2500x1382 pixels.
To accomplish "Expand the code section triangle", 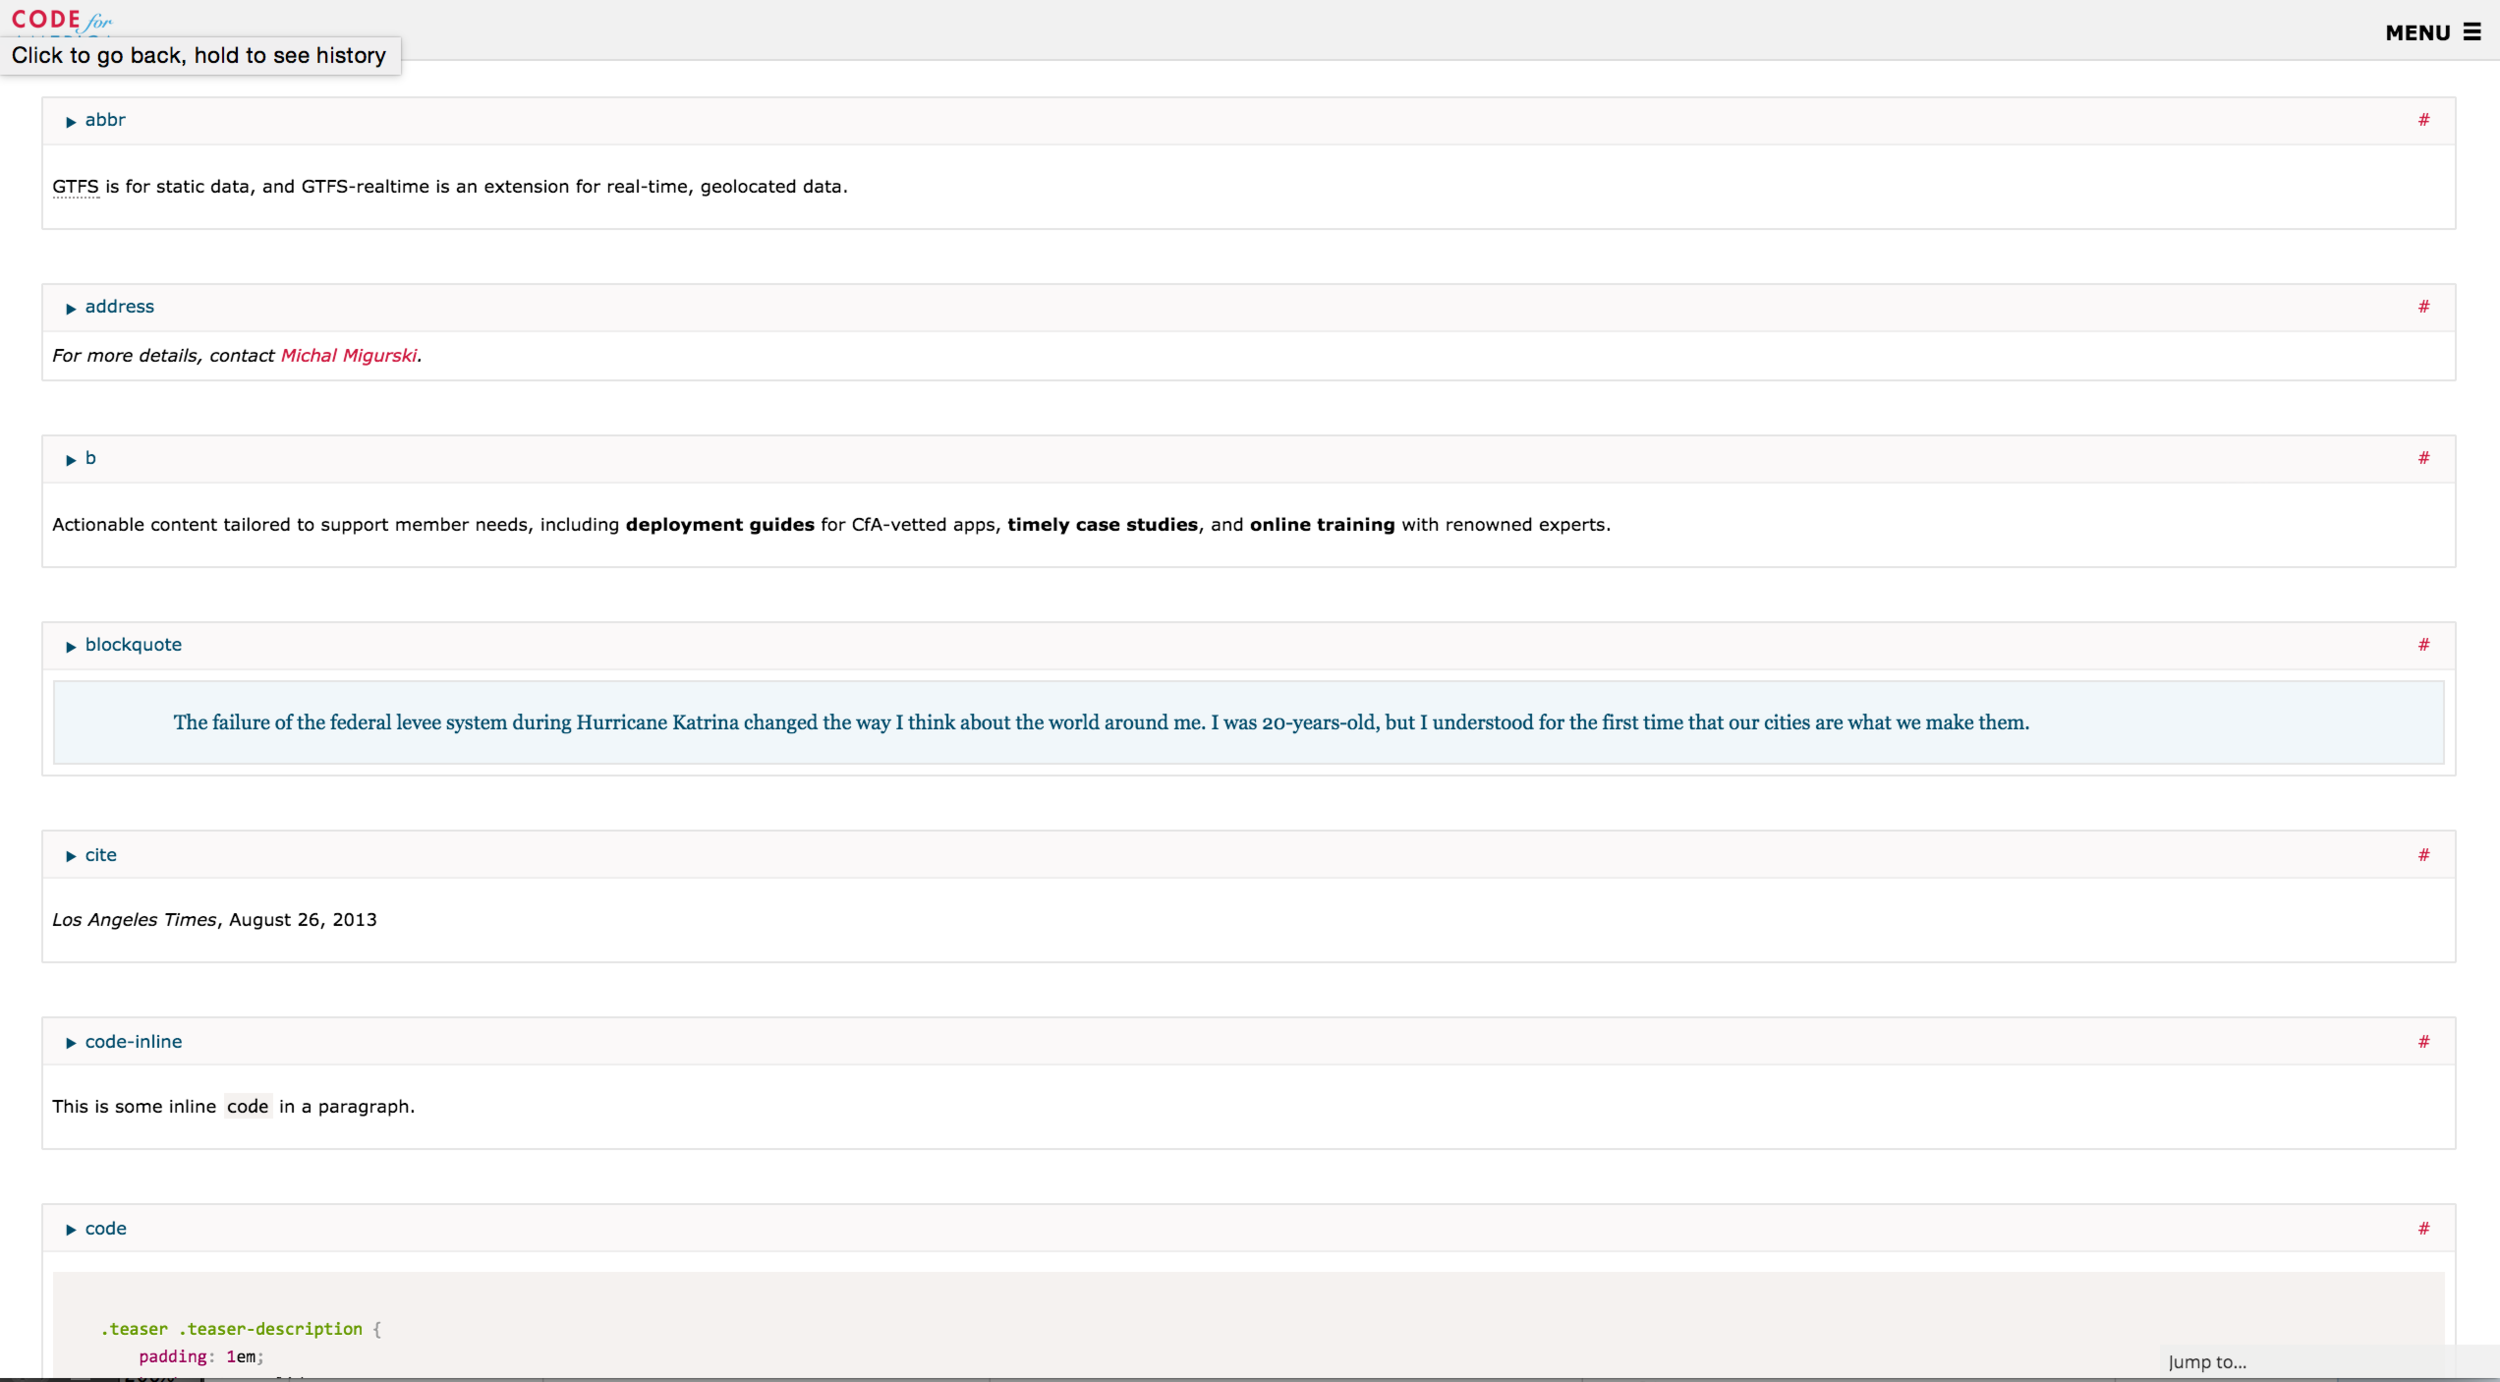I will point(70,1230).
